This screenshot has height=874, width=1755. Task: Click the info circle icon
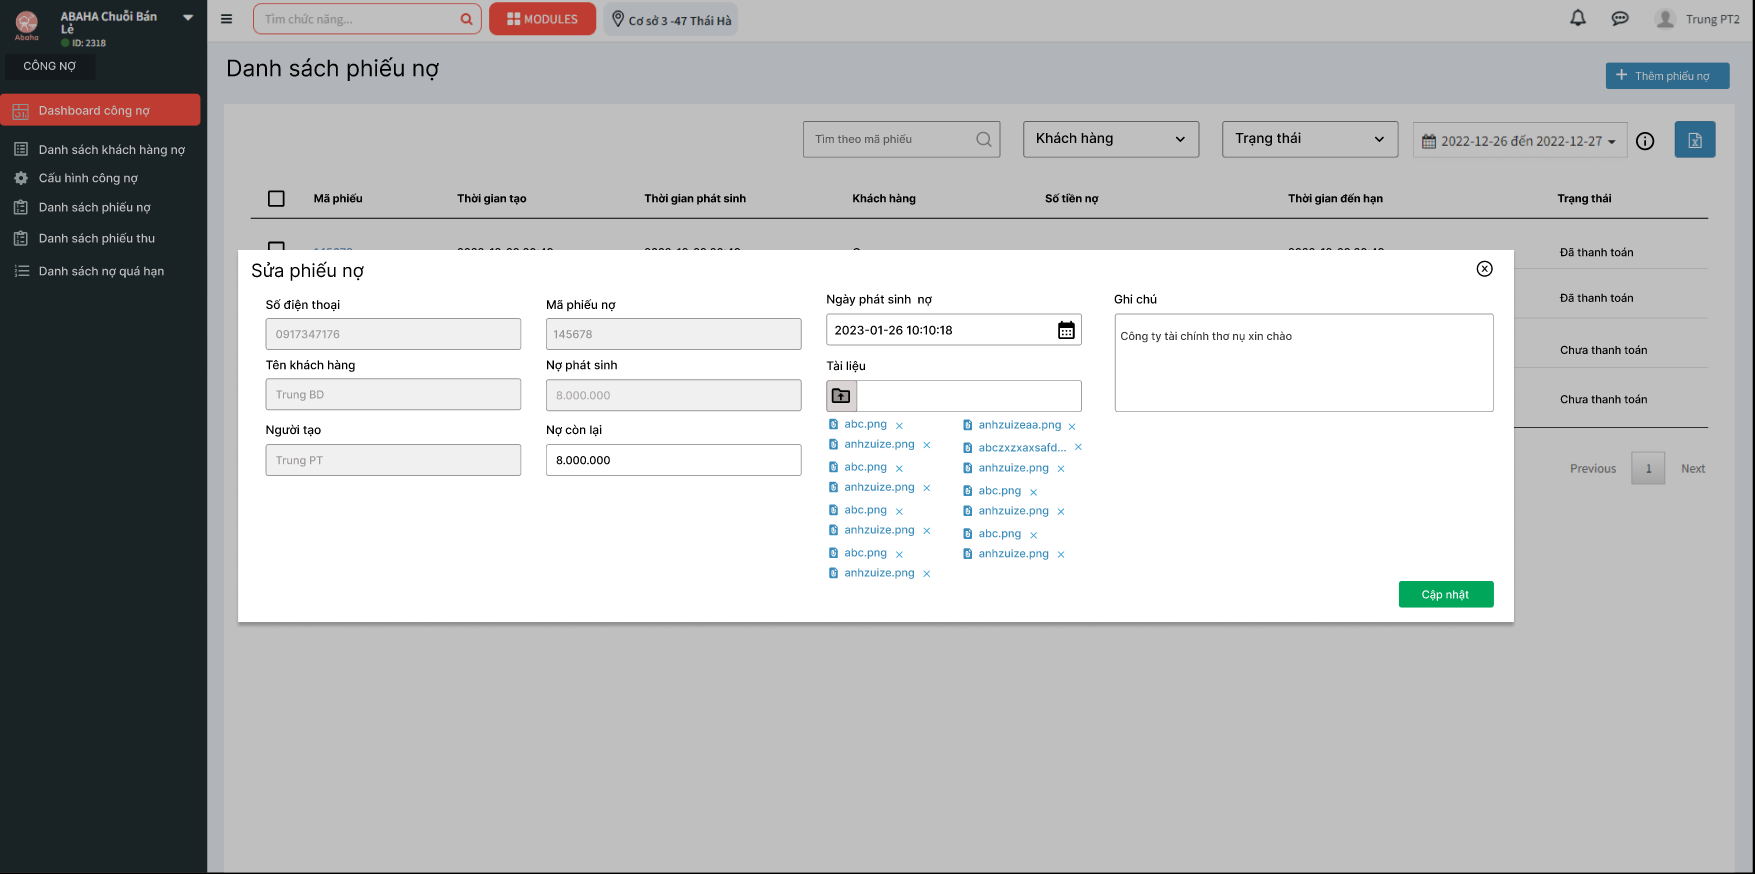(1645, 141)
